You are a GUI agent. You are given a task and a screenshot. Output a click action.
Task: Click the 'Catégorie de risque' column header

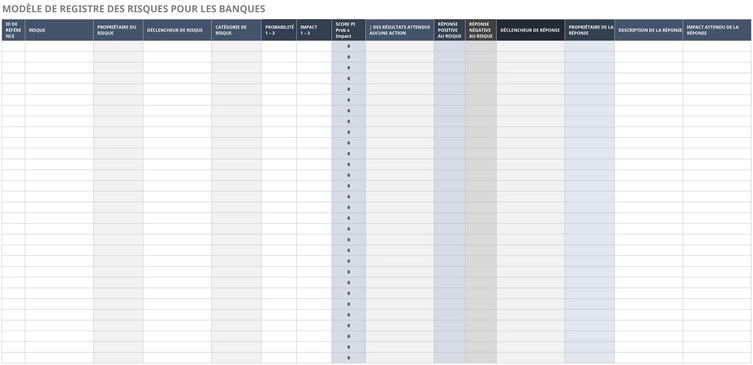point(236,30)
